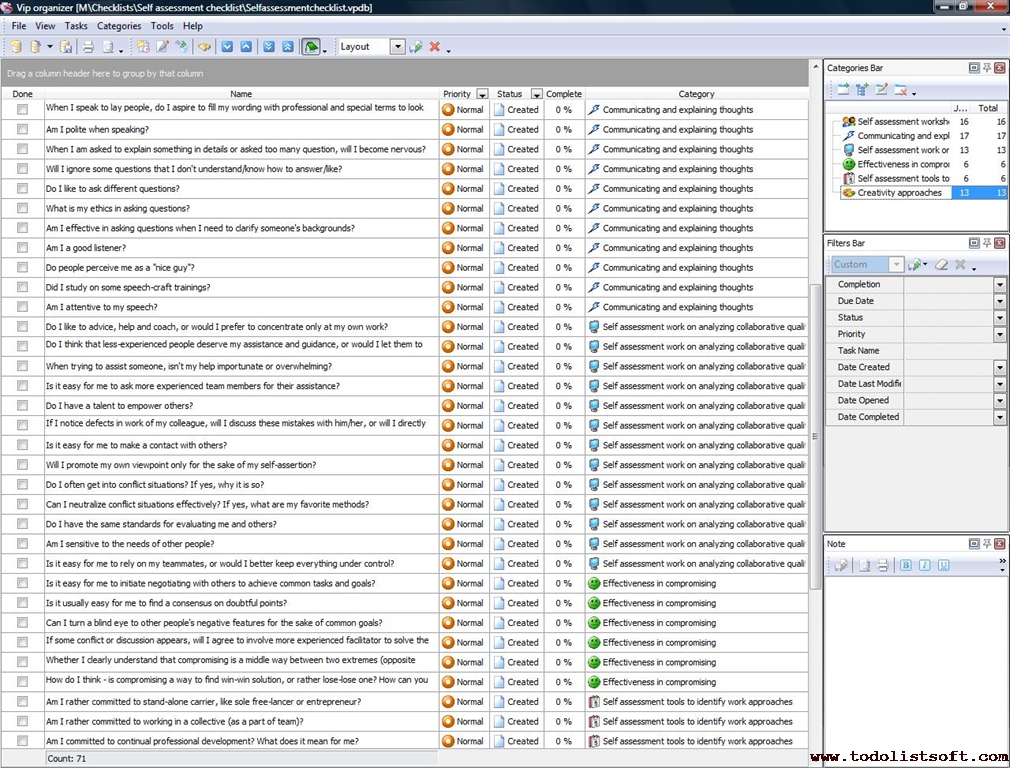Toggle bold formatting in the Note panel
1010x768 pixels.
pyautogui.click(x=905, y=566)
